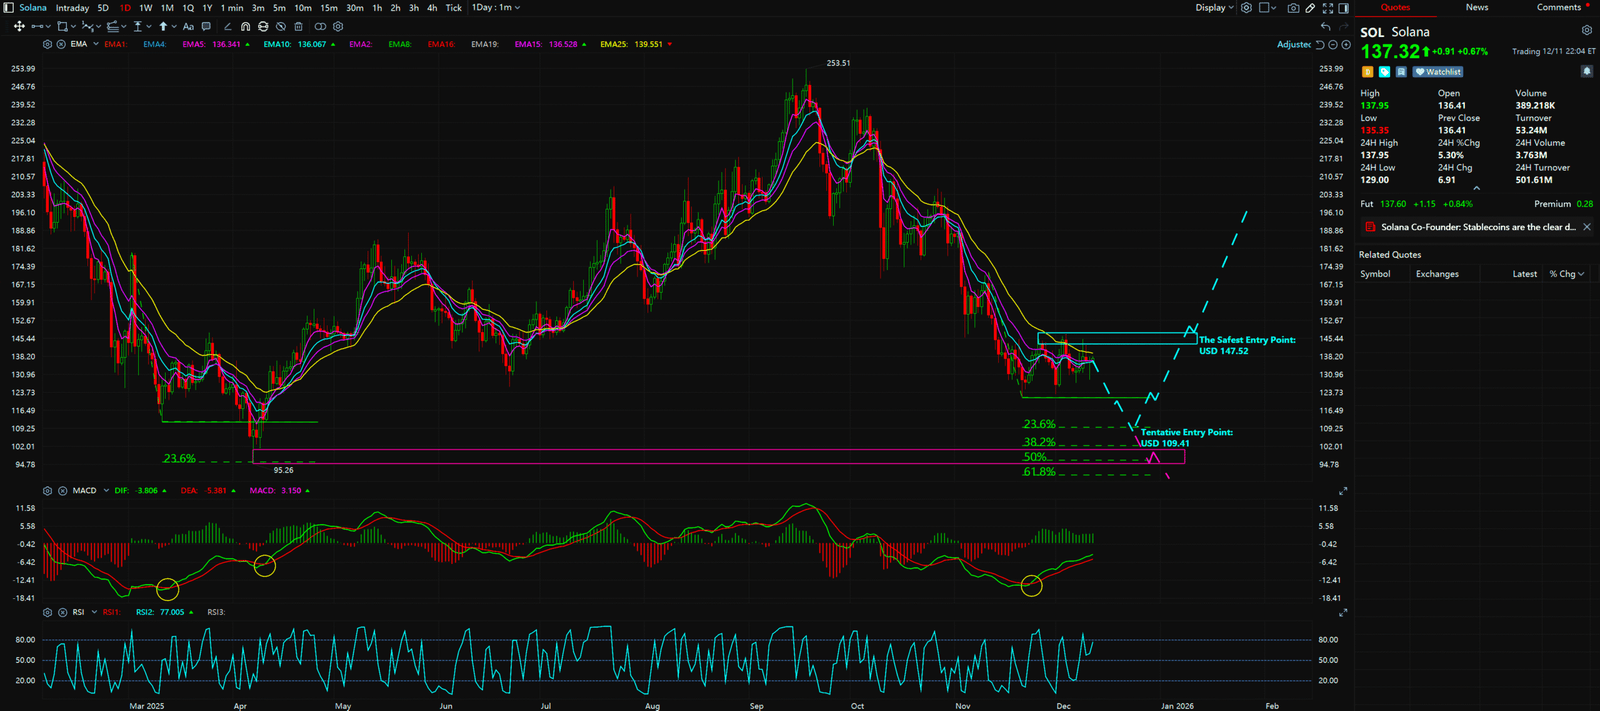Activate the magnet snap drawing tool
The height and width of the screenshot is (711, 1600).
[x=245, y=27]
